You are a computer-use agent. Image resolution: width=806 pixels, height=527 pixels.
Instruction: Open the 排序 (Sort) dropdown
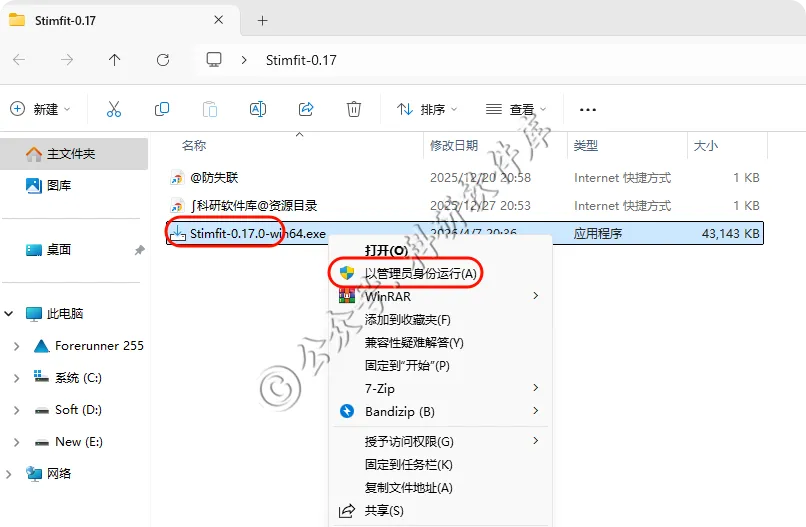click(427, 109)
